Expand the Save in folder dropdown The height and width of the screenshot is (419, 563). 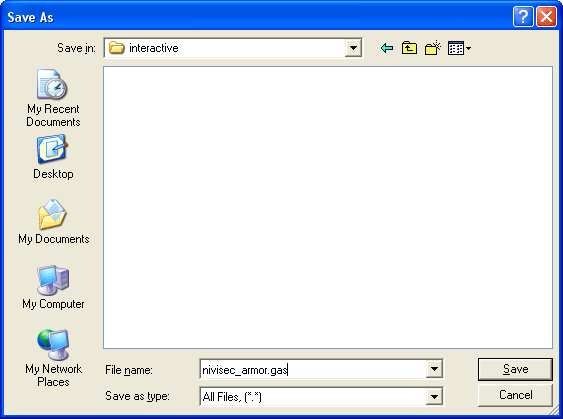[353, 48]
